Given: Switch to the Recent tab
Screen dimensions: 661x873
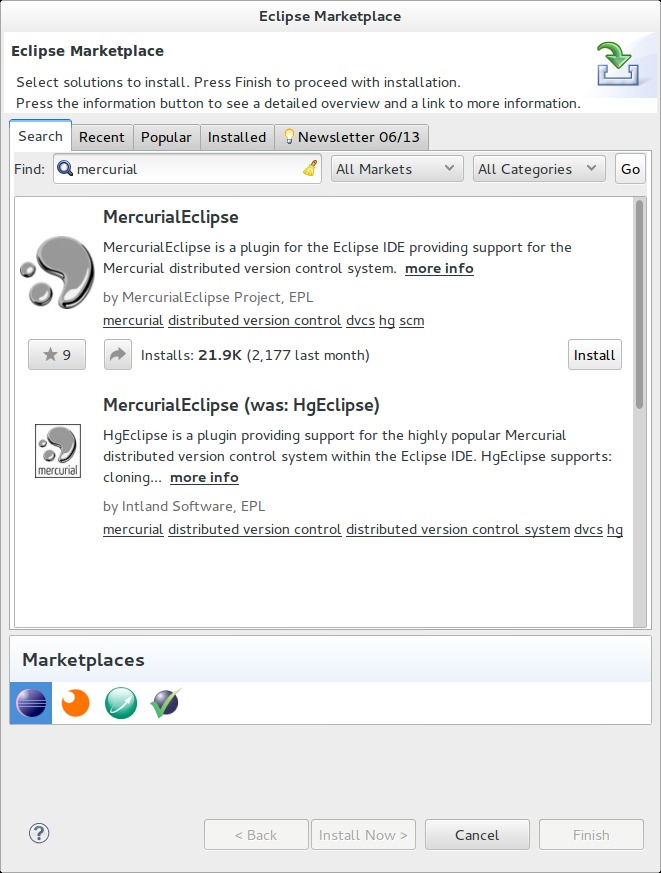Looking at the screenshot, I should pyautogui.click(x=101, y=137).
